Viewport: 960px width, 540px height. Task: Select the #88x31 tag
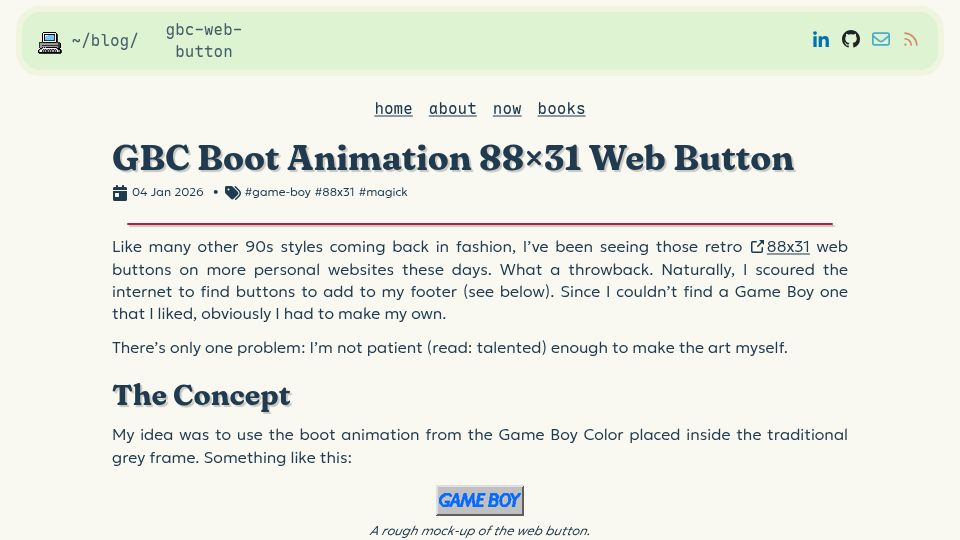tap(334, 192)
